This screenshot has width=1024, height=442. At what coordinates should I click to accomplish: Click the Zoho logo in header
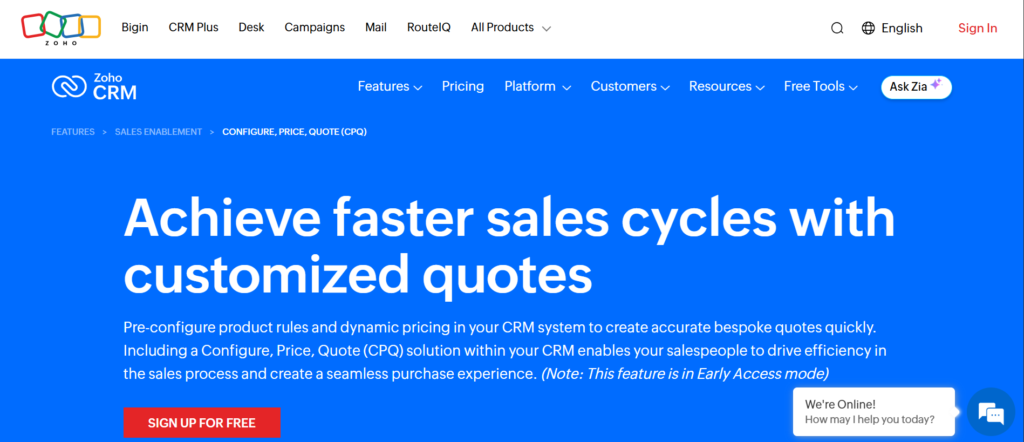tap(60, 28)
